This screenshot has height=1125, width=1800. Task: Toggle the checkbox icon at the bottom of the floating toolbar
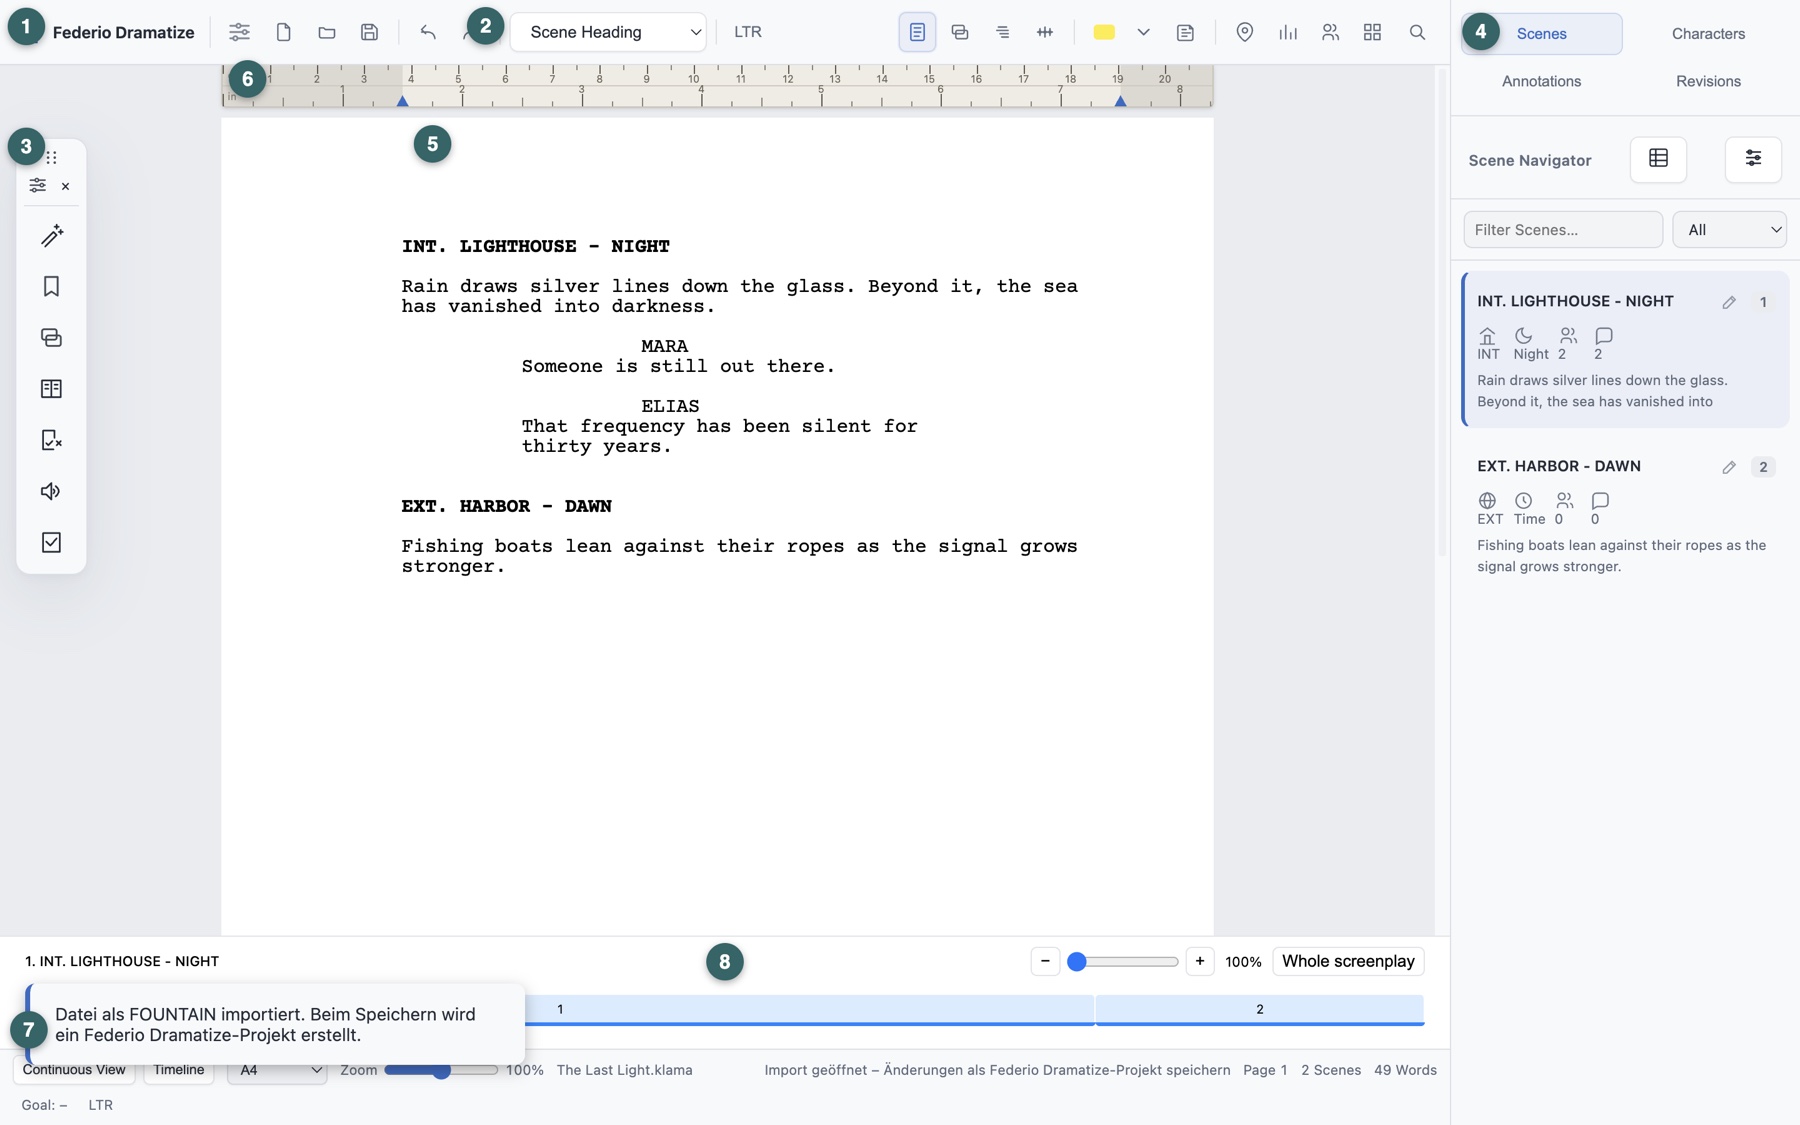click(51, 542)
